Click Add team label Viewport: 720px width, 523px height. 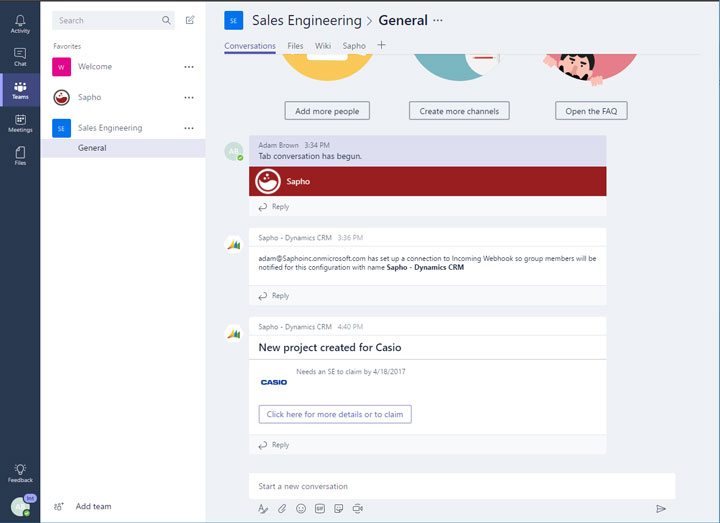[93, 506]
